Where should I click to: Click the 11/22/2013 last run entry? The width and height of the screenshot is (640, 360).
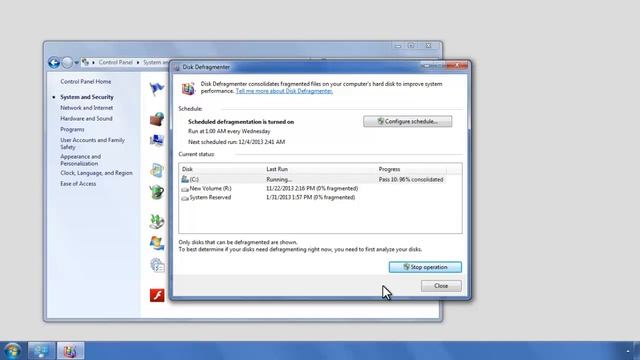pyautogui.click(x=312, y=189)
